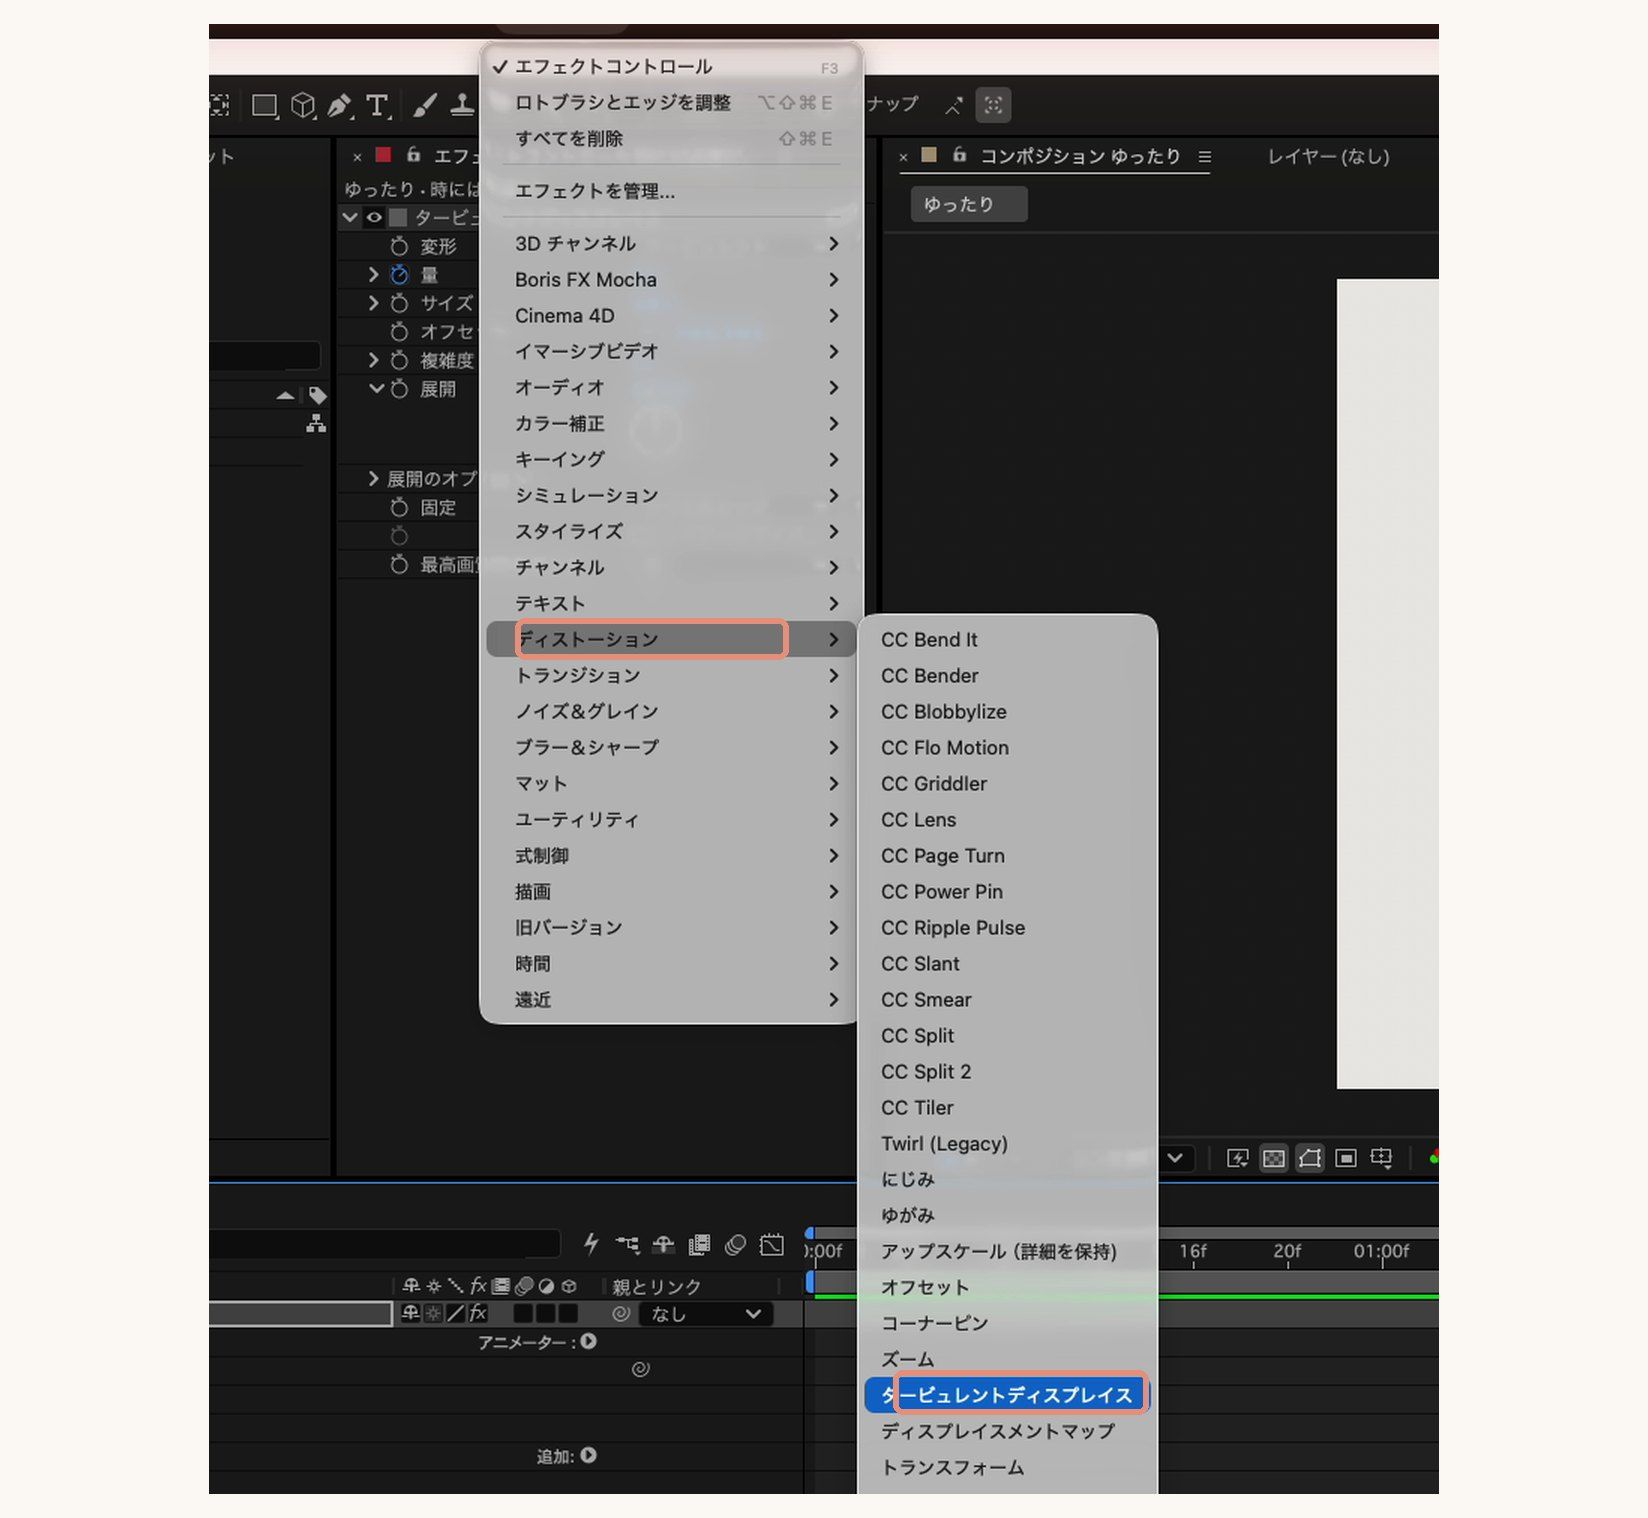This screenshot has height=1518, width=1648.
Task: Click the stopwatch next to サイズ
Action: point(399,303)
